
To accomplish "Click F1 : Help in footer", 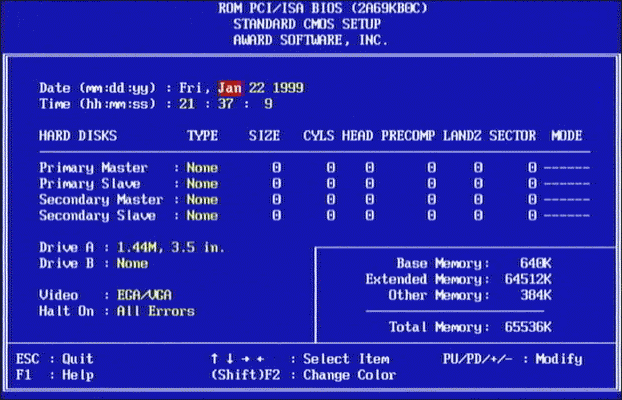I will (x=55, y=375).
